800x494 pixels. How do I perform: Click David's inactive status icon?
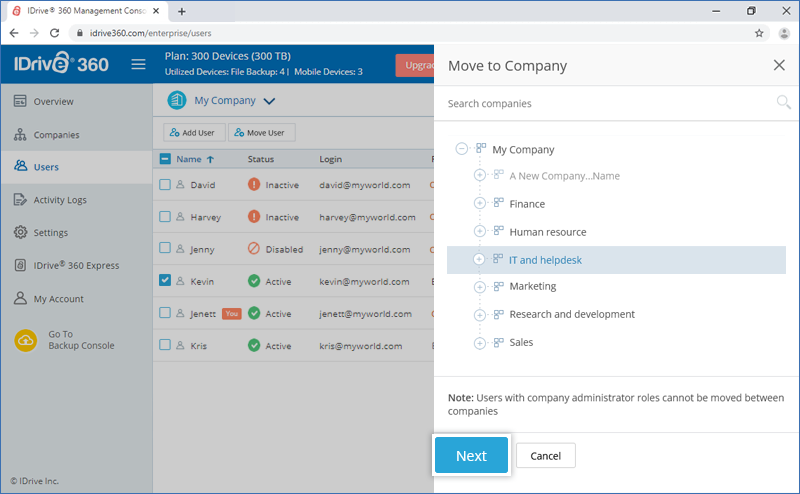click(x=254, y=184)
